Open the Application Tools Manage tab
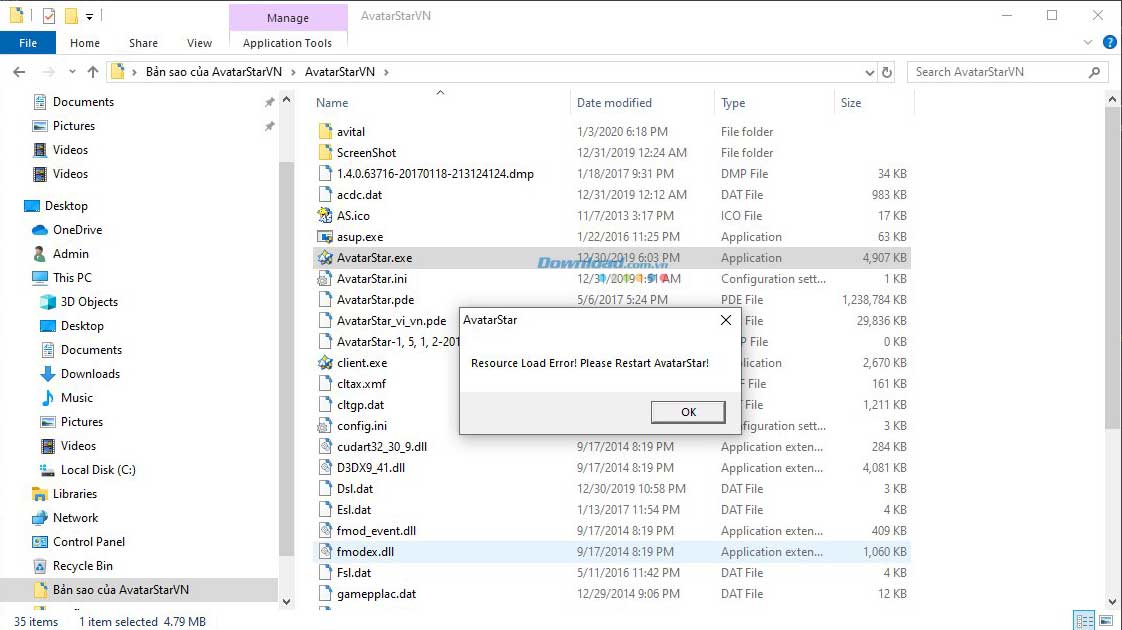 [x=288, y=17]
